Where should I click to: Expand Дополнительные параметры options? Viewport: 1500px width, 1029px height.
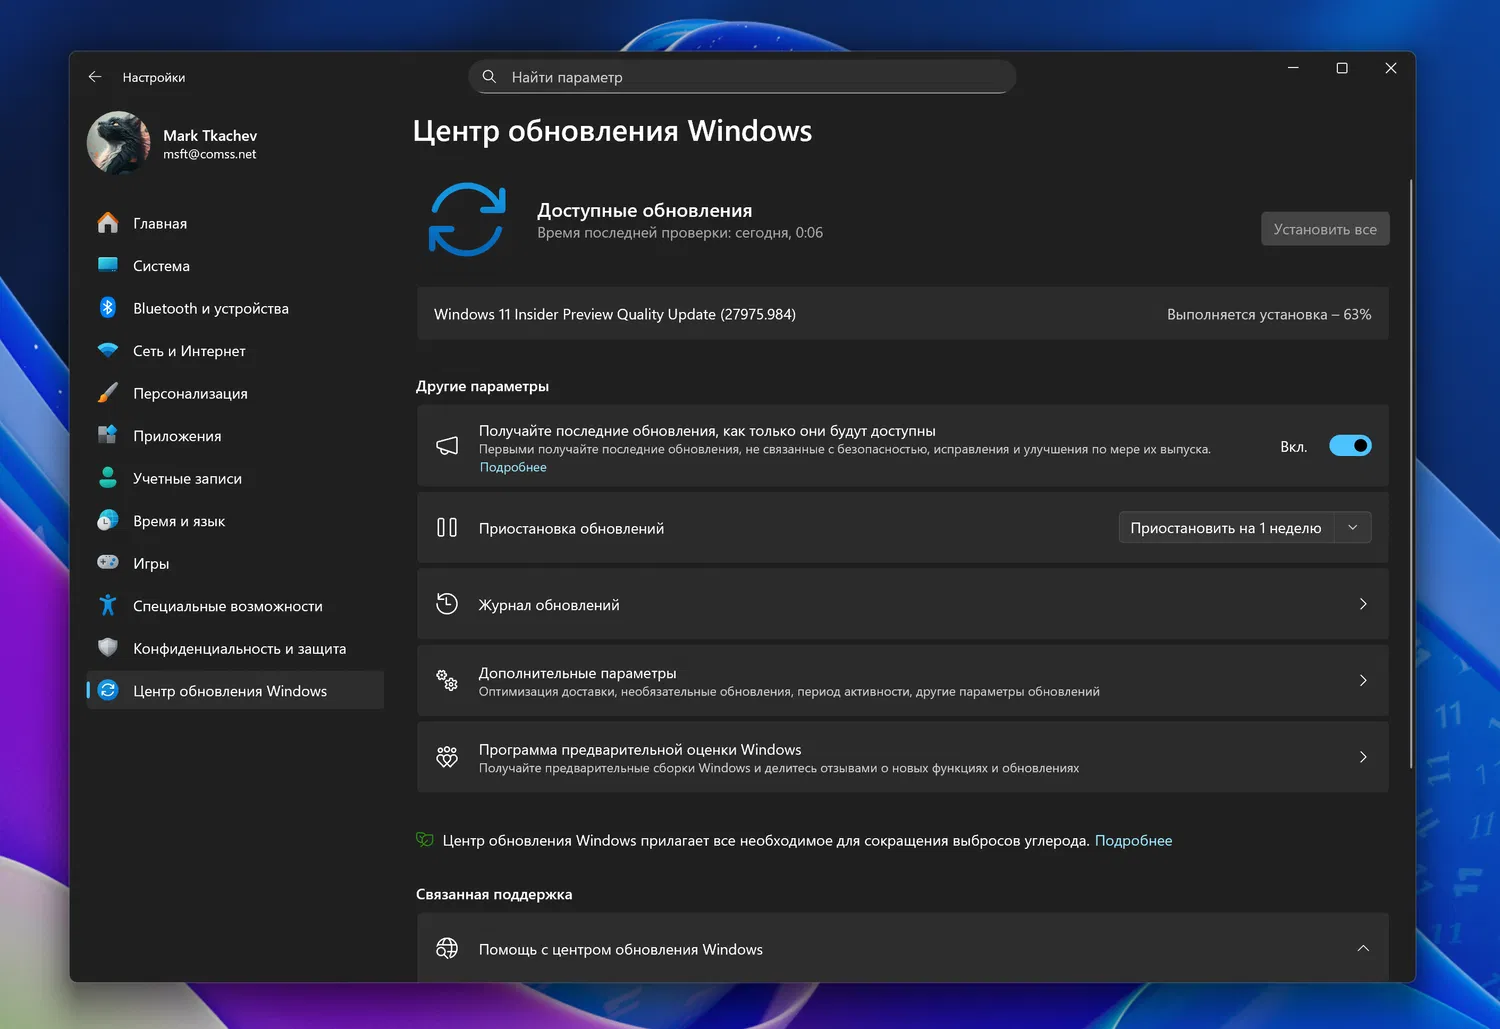pos(900,681)
